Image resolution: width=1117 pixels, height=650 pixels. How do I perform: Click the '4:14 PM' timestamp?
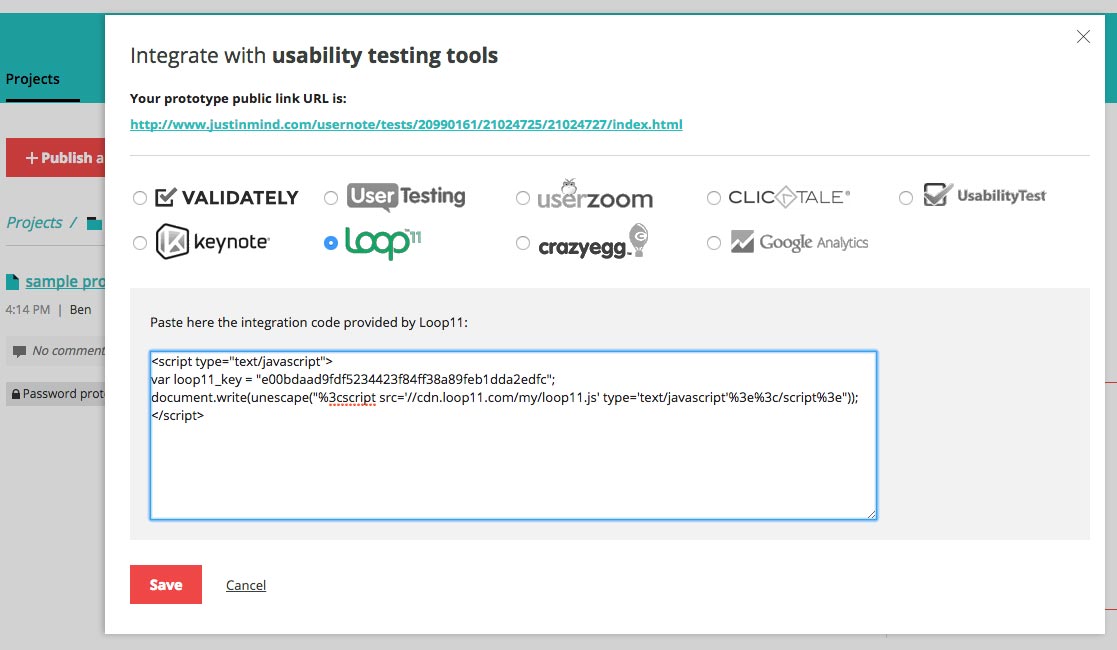[x=28, y=309]
